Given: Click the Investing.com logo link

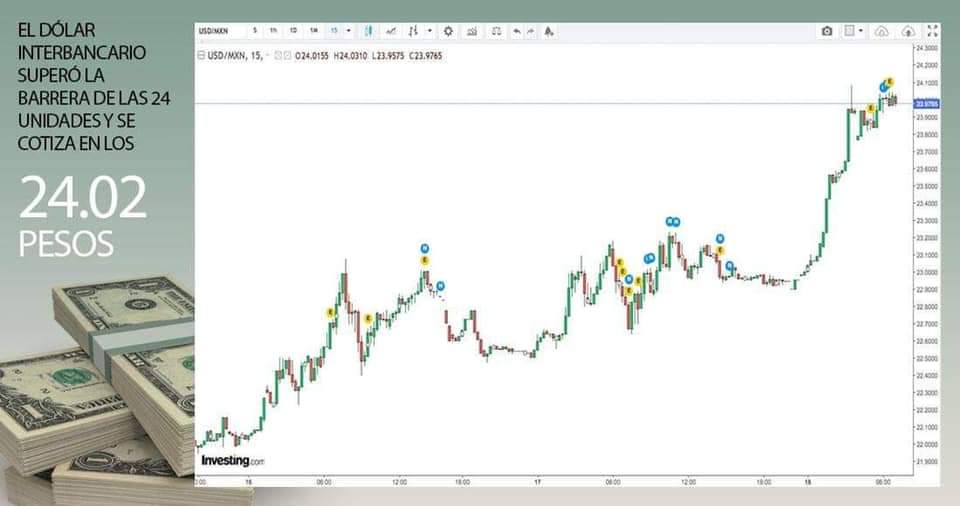Looking at the screenshot, I should pos(232,461).
